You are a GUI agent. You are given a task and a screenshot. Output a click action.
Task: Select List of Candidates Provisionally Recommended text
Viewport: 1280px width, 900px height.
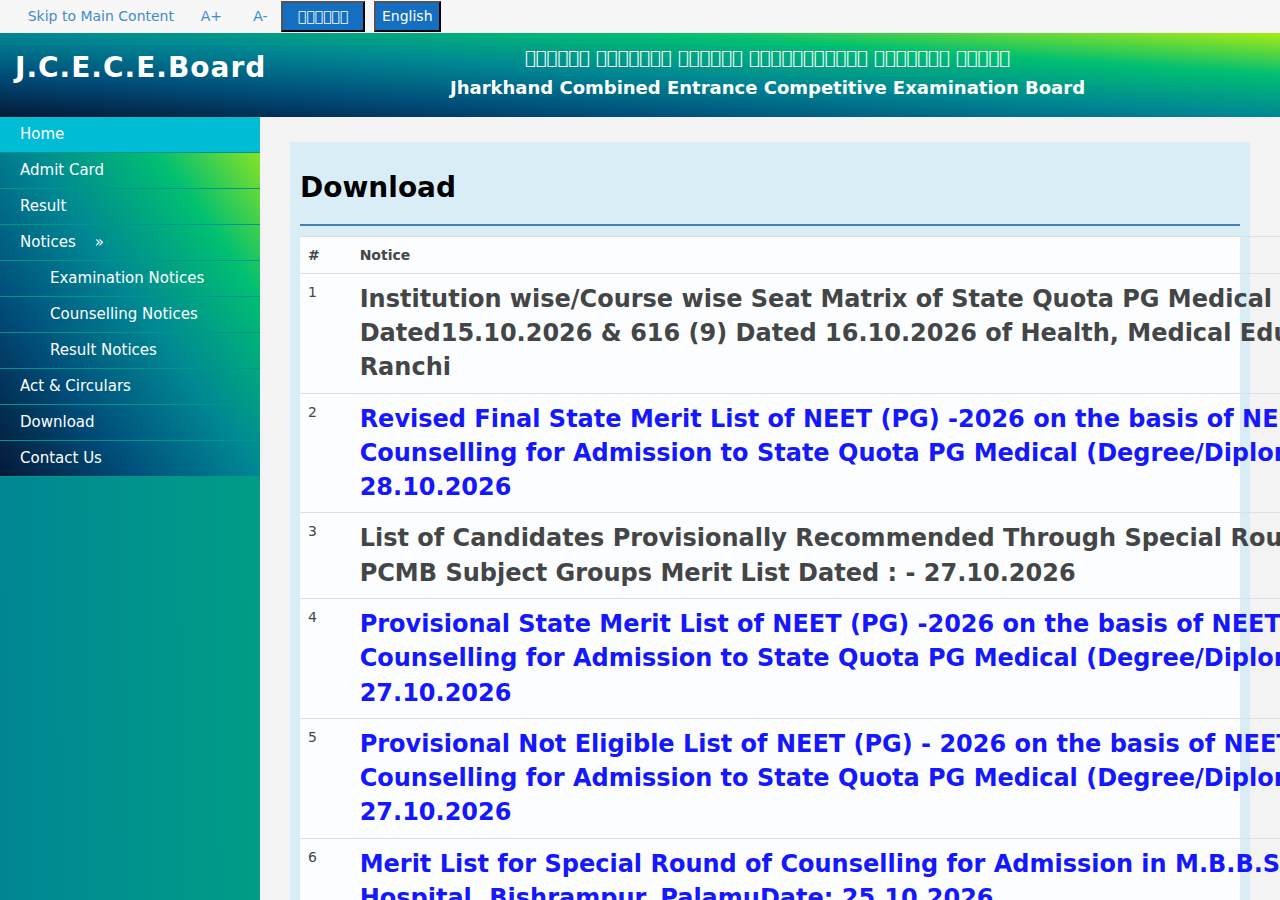[x=820, y=555]
